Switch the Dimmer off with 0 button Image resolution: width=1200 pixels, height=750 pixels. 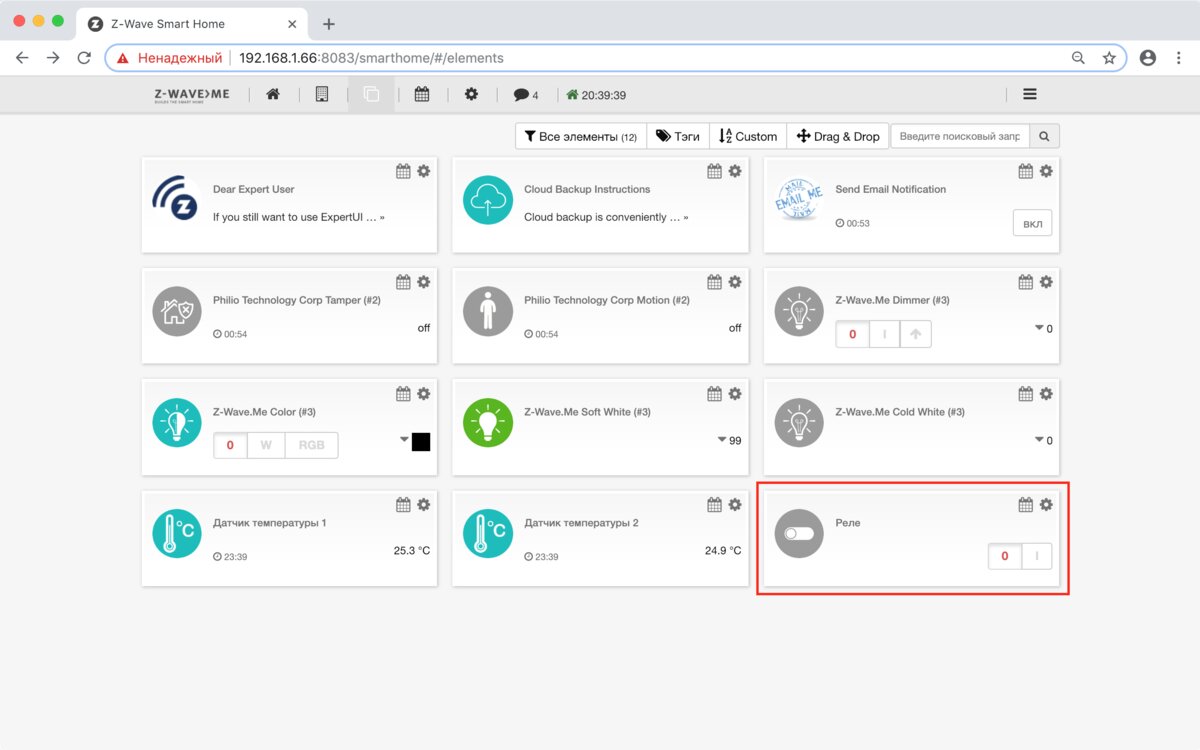[x=852, y=334]
